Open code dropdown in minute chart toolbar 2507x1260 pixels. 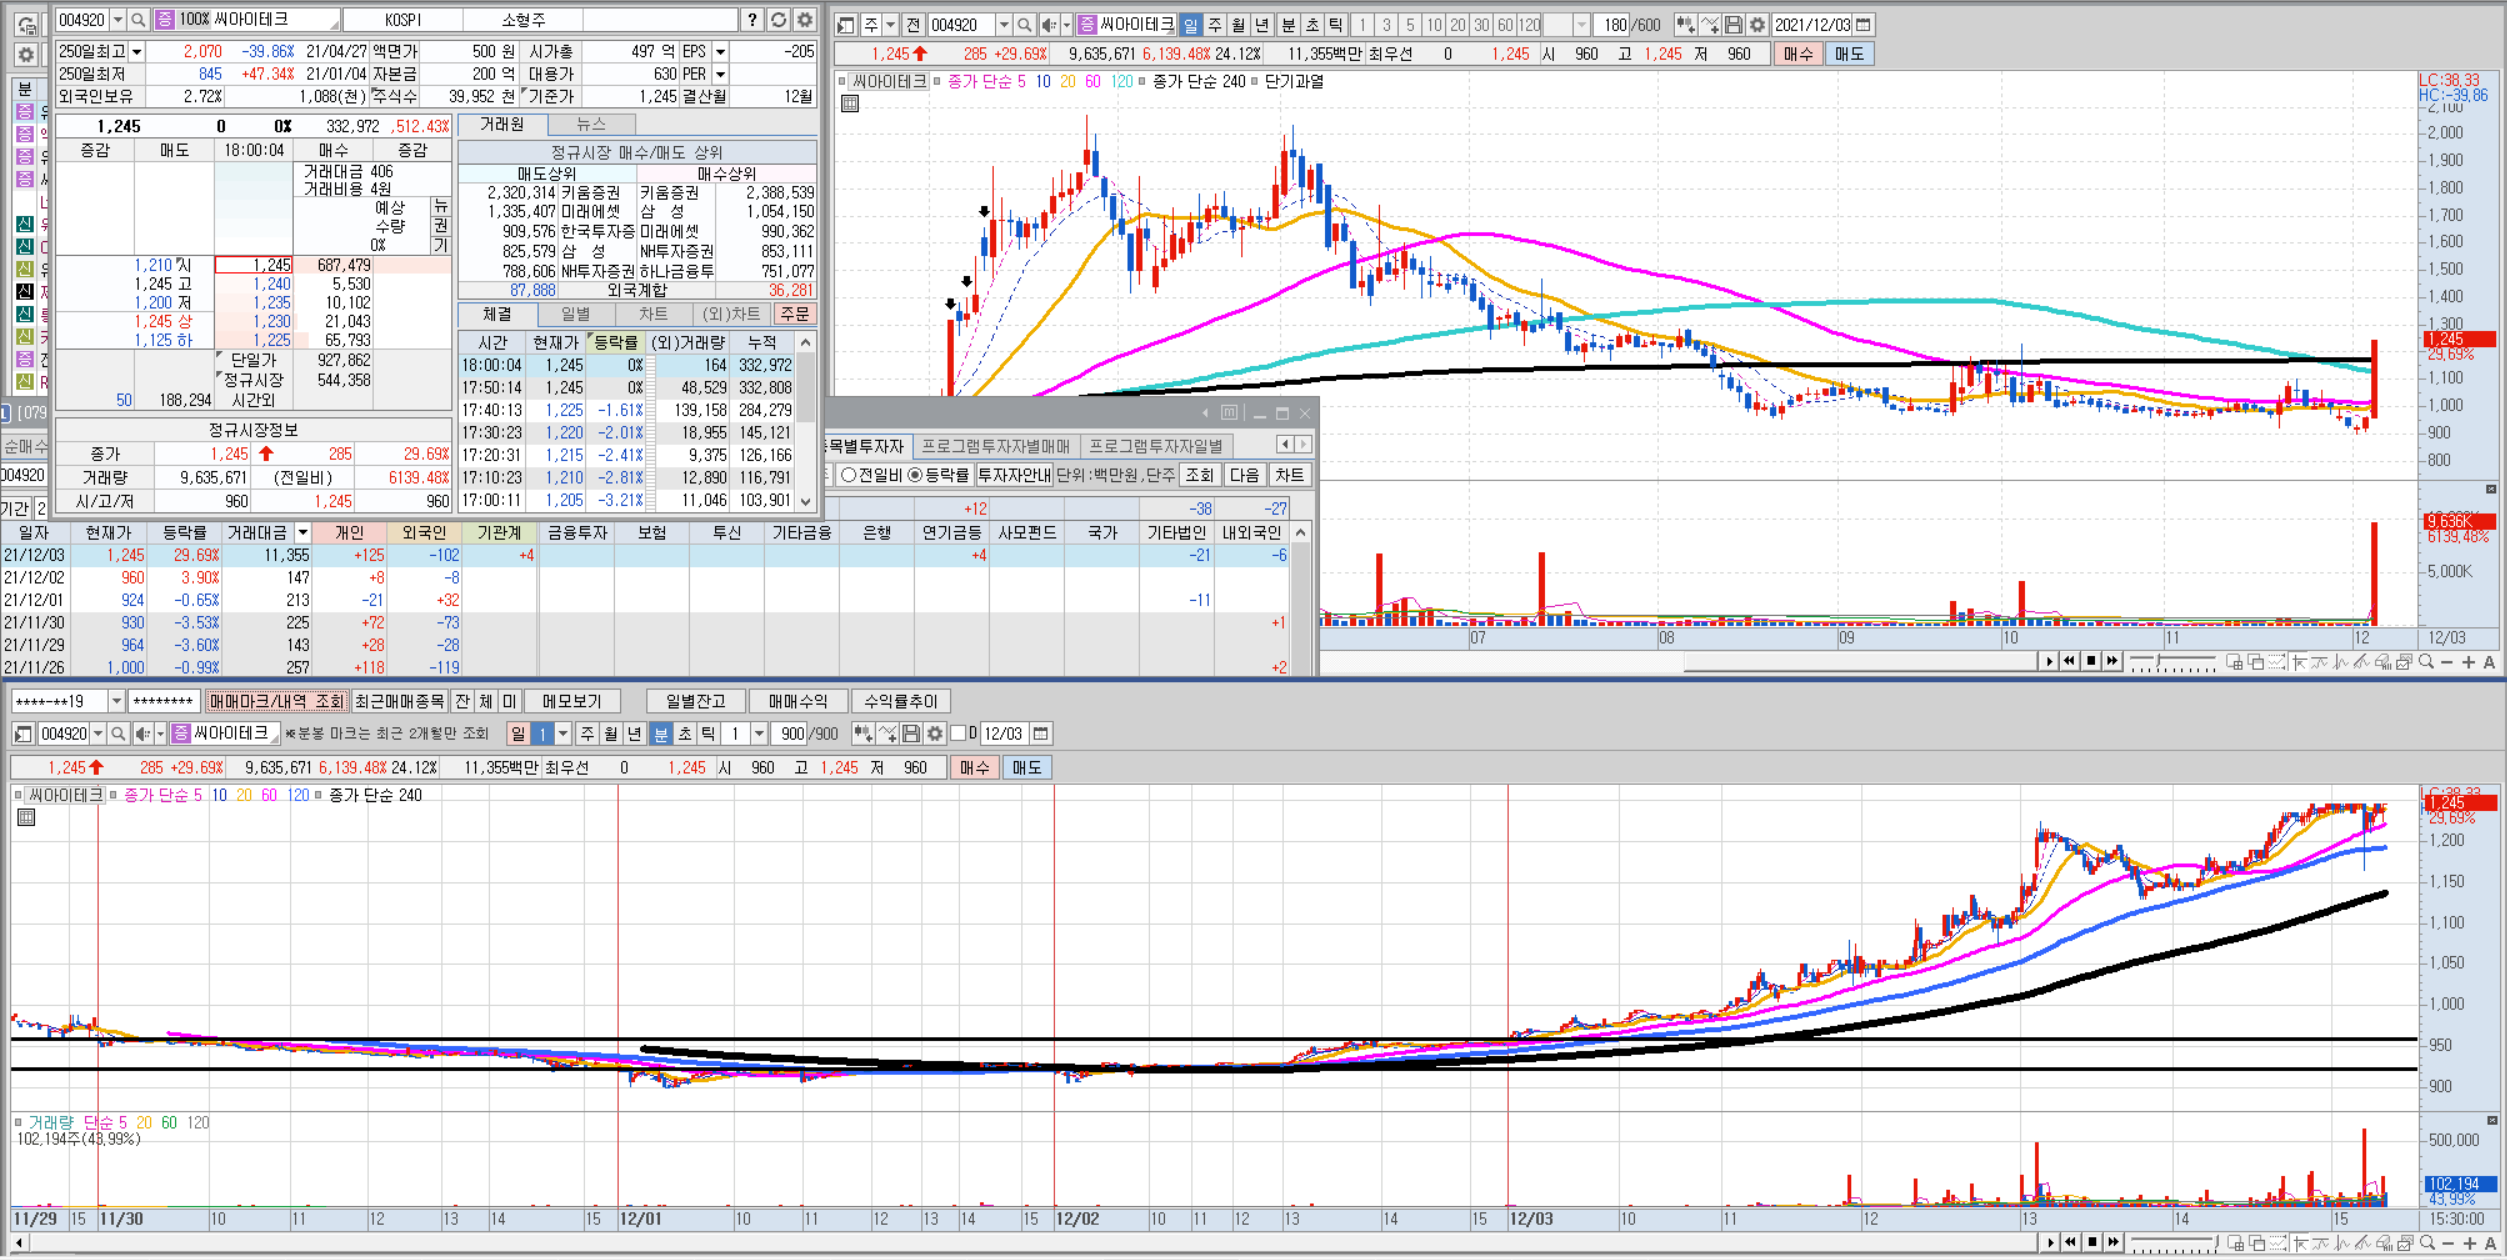point(97,734)
